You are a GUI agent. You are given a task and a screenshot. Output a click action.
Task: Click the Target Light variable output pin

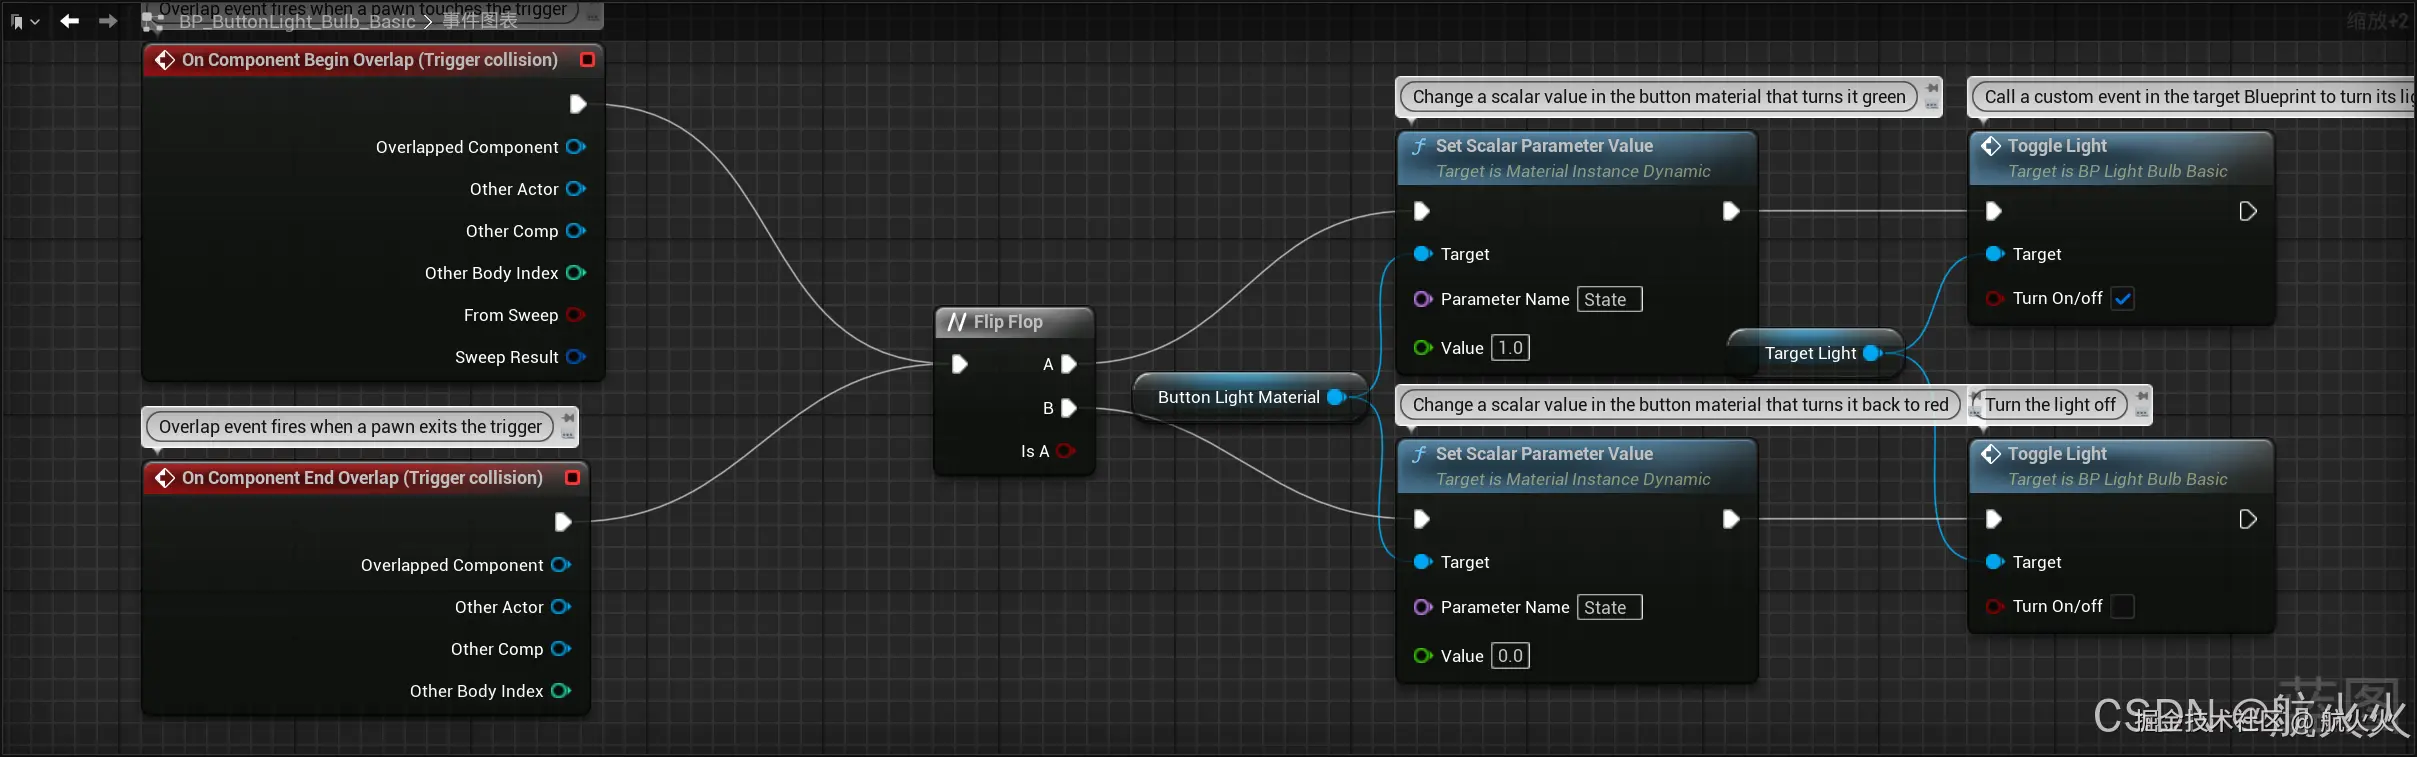pyautogui.click(x=1873, y=353)
